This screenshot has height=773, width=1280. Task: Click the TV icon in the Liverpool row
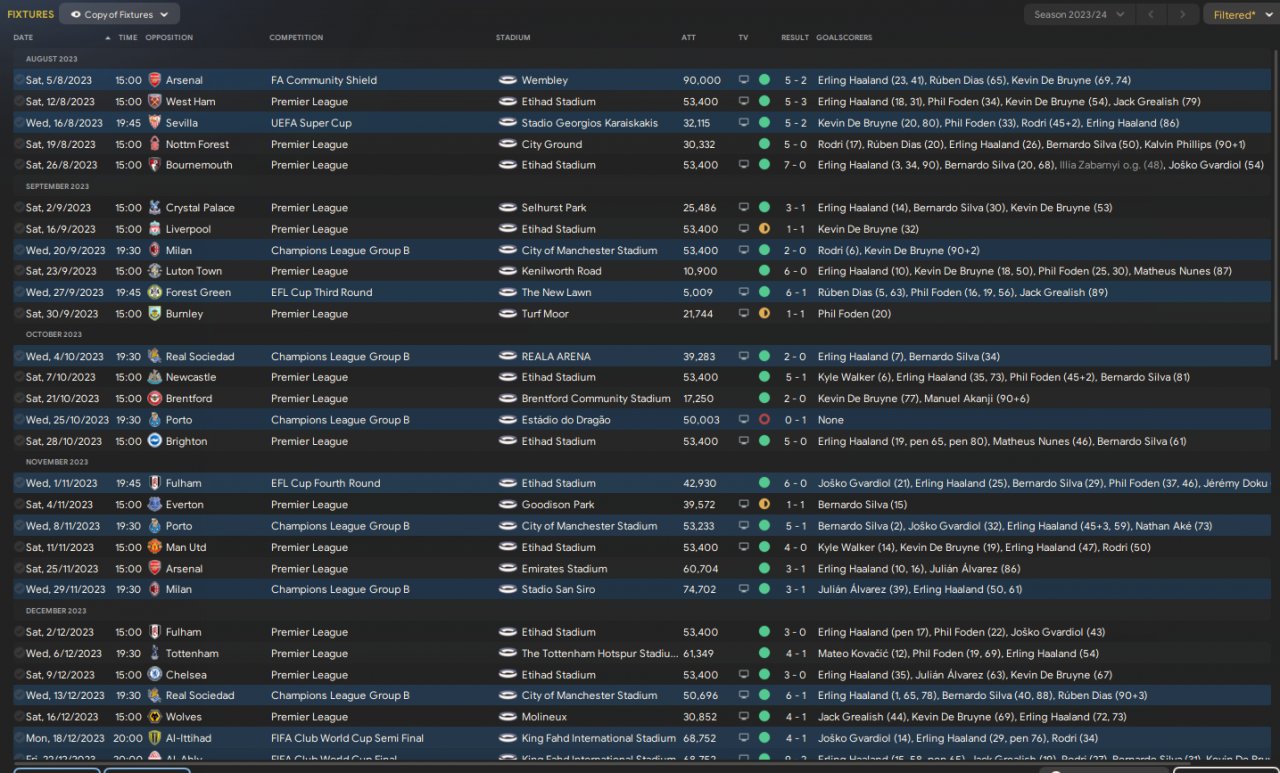[743, 229]
